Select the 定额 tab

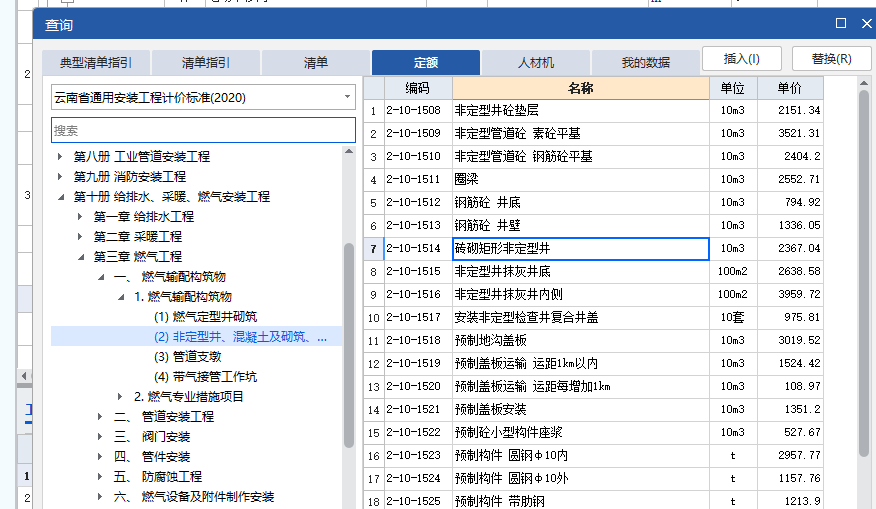[426, 63]
